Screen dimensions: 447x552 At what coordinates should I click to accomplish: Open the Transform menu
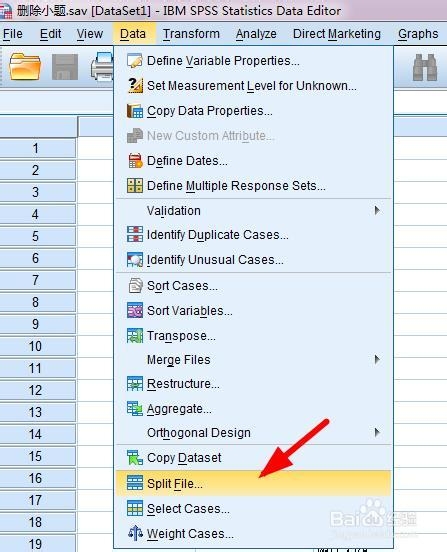[191, 34]
